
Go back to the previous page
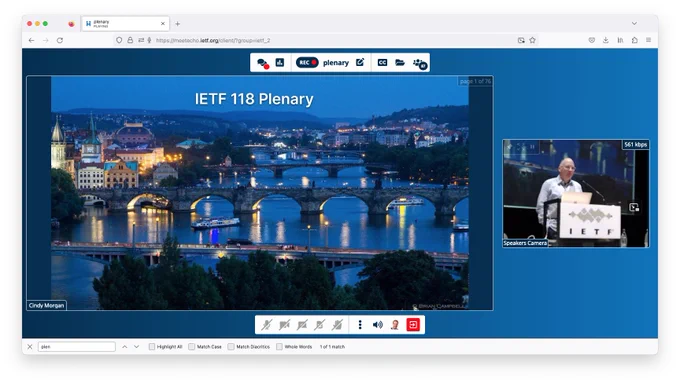31,40
